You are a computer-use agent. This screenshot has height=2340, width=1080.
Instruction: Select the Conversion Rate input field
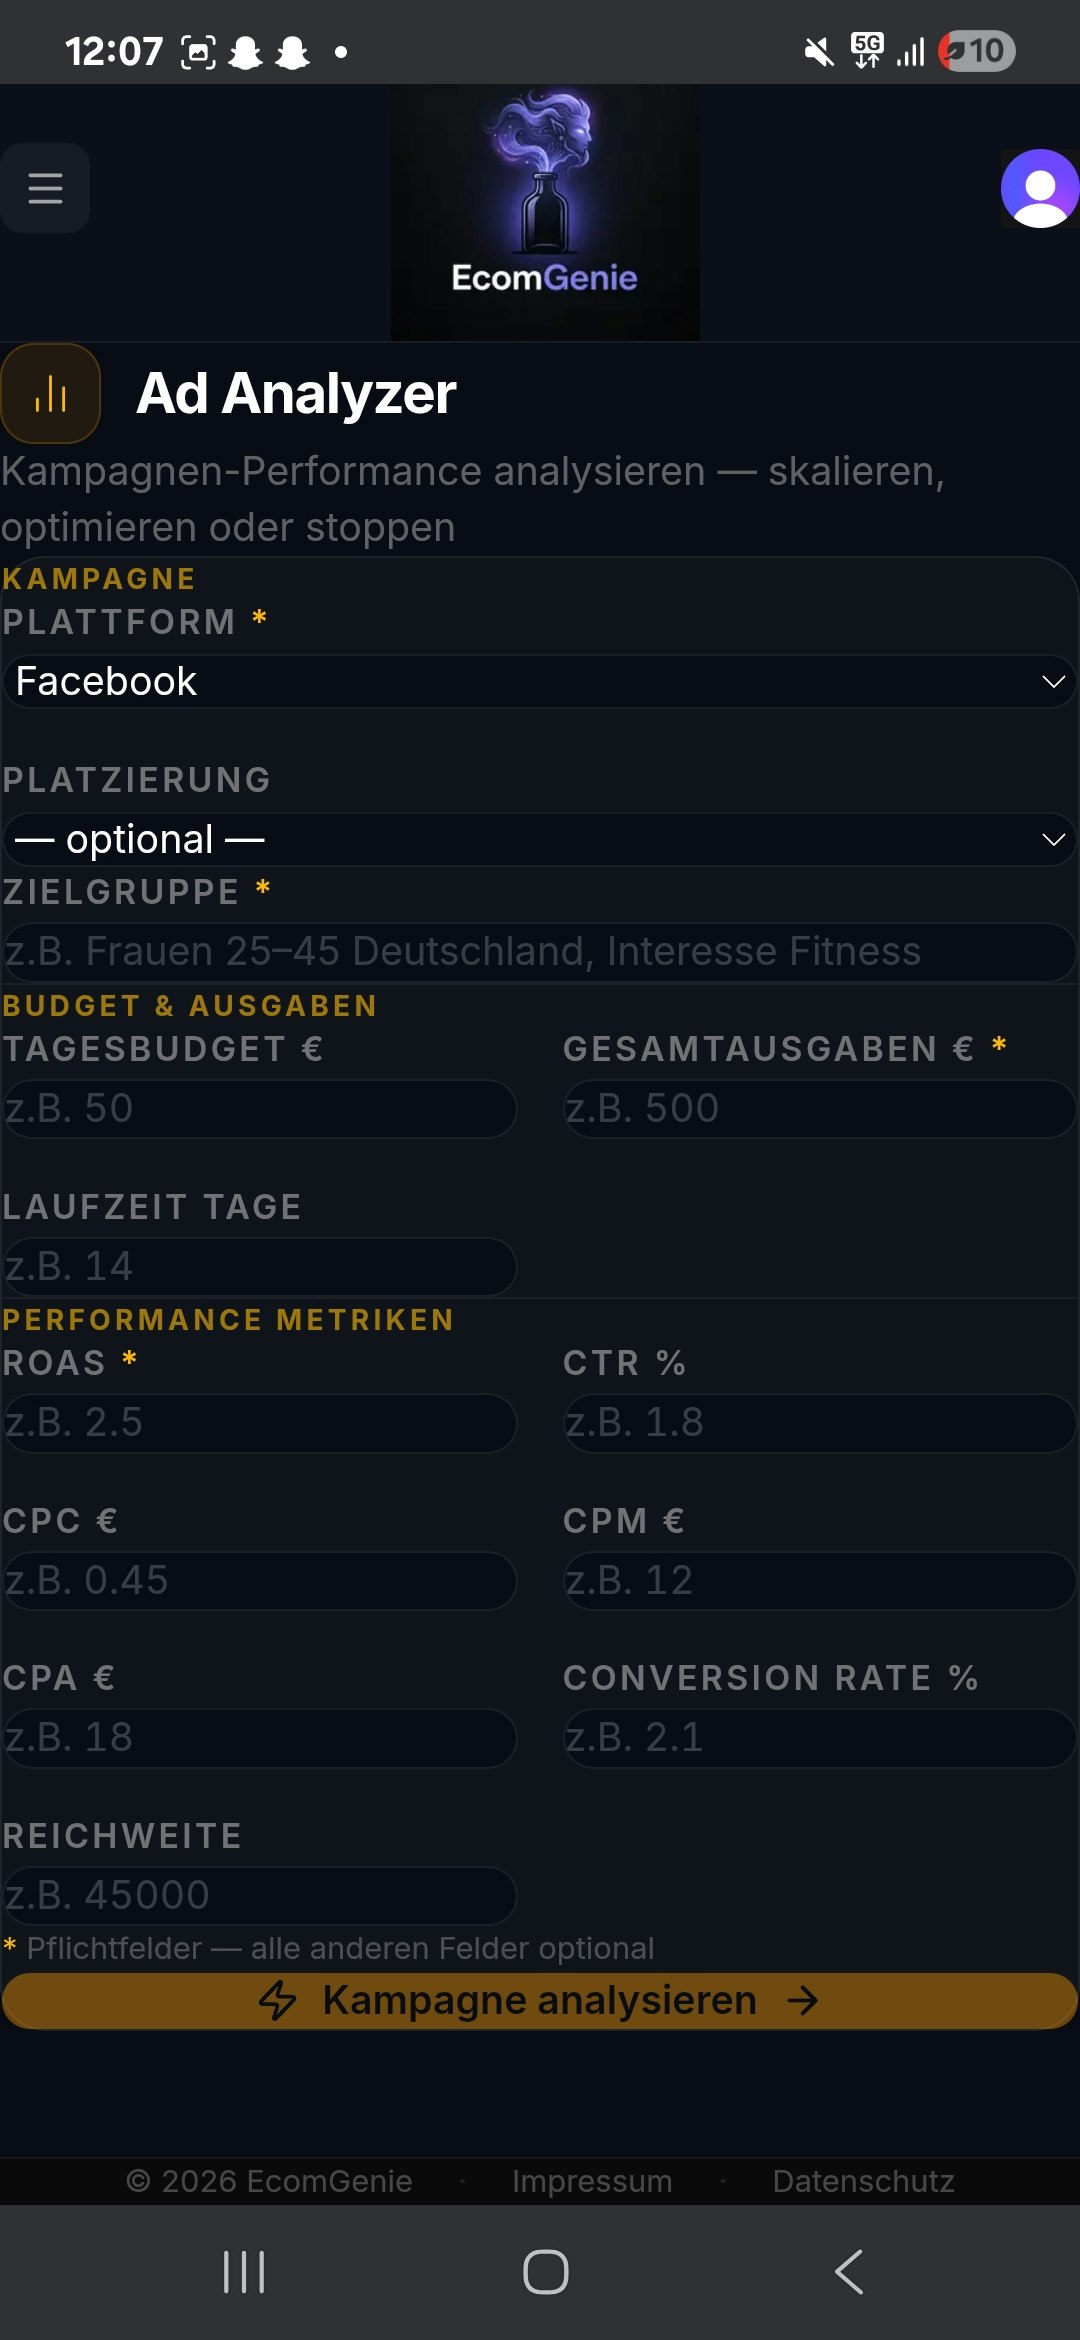820,1738
